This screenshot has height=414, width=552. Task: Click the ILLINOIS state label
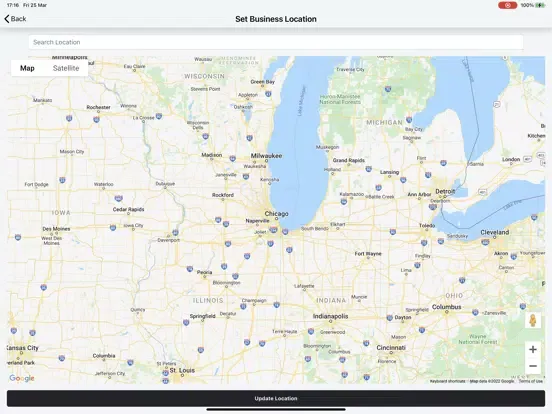coord(208,300)
